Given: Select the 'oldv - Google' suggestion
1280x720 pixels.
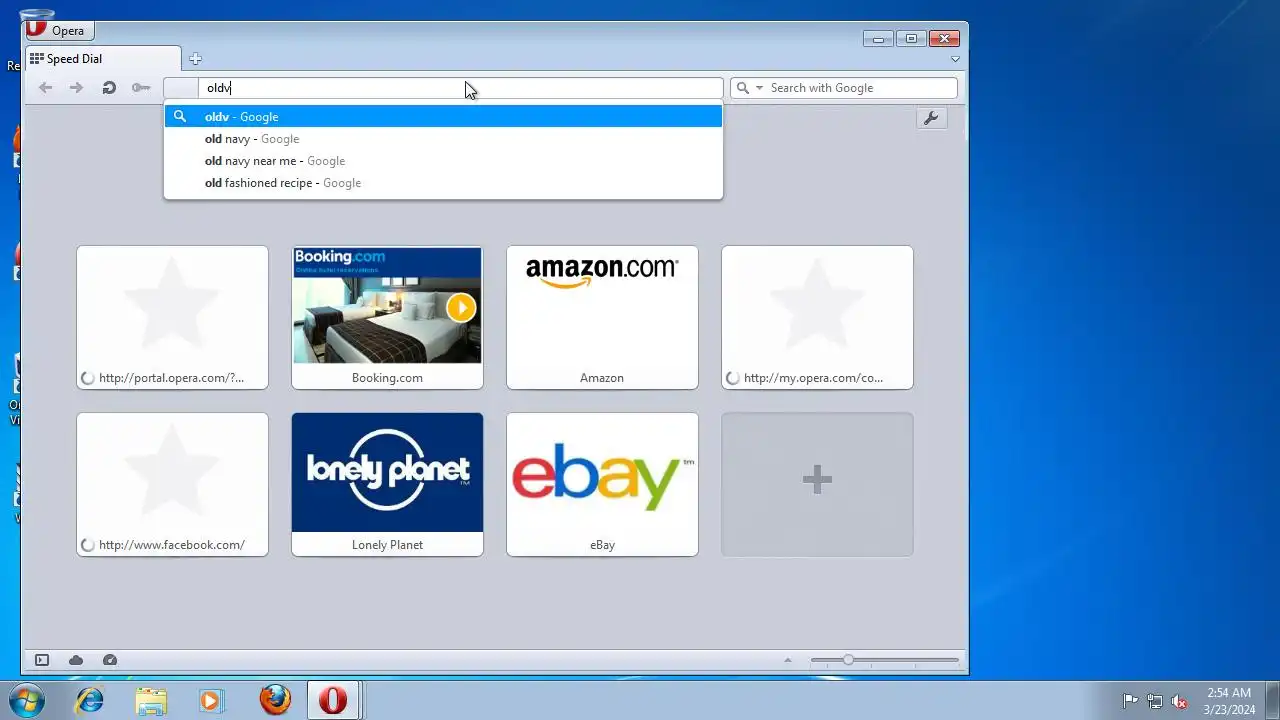Looking at the screenshot, I should coord(443,117).
